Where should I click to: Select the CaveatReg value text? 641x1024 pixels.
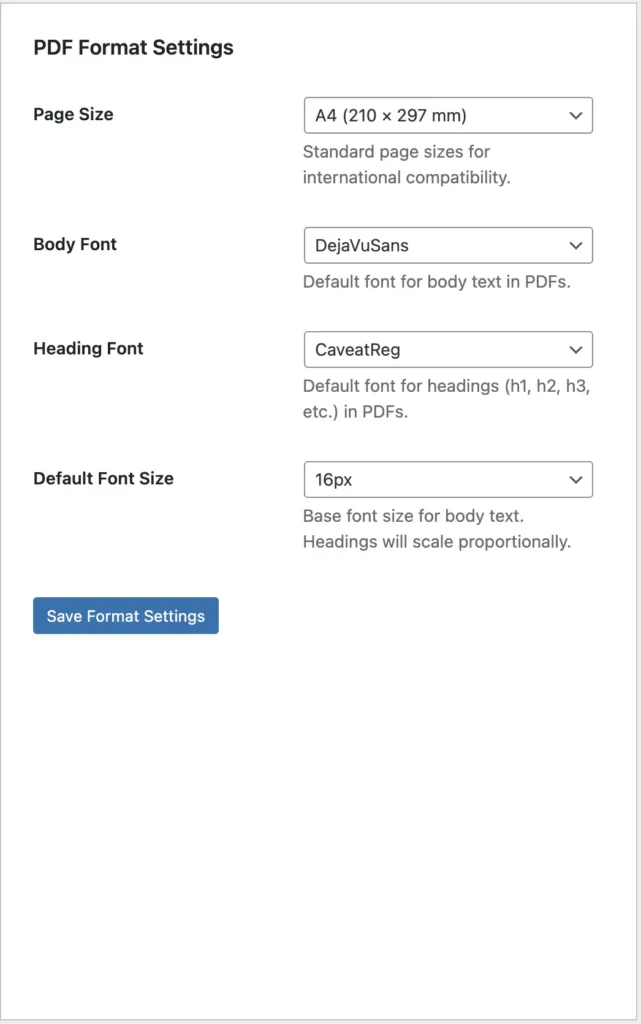[x=358, y=350]
